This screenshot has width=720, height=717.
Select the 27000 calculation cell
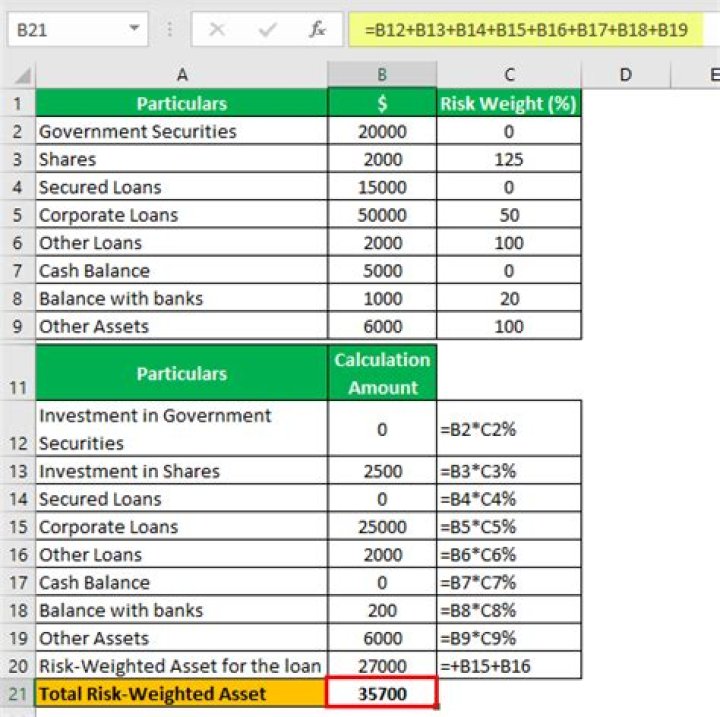pos(382,666)
